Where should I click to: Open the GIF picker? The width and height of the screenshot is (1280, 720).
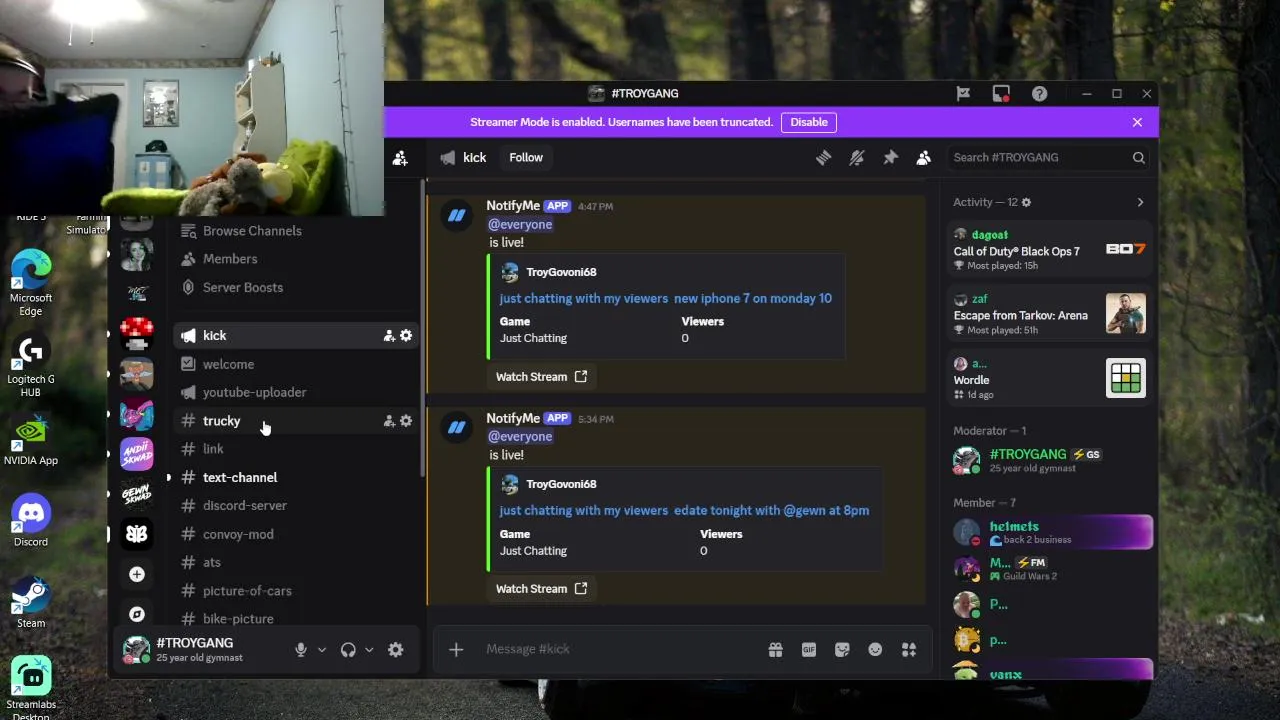pos(808,650)
